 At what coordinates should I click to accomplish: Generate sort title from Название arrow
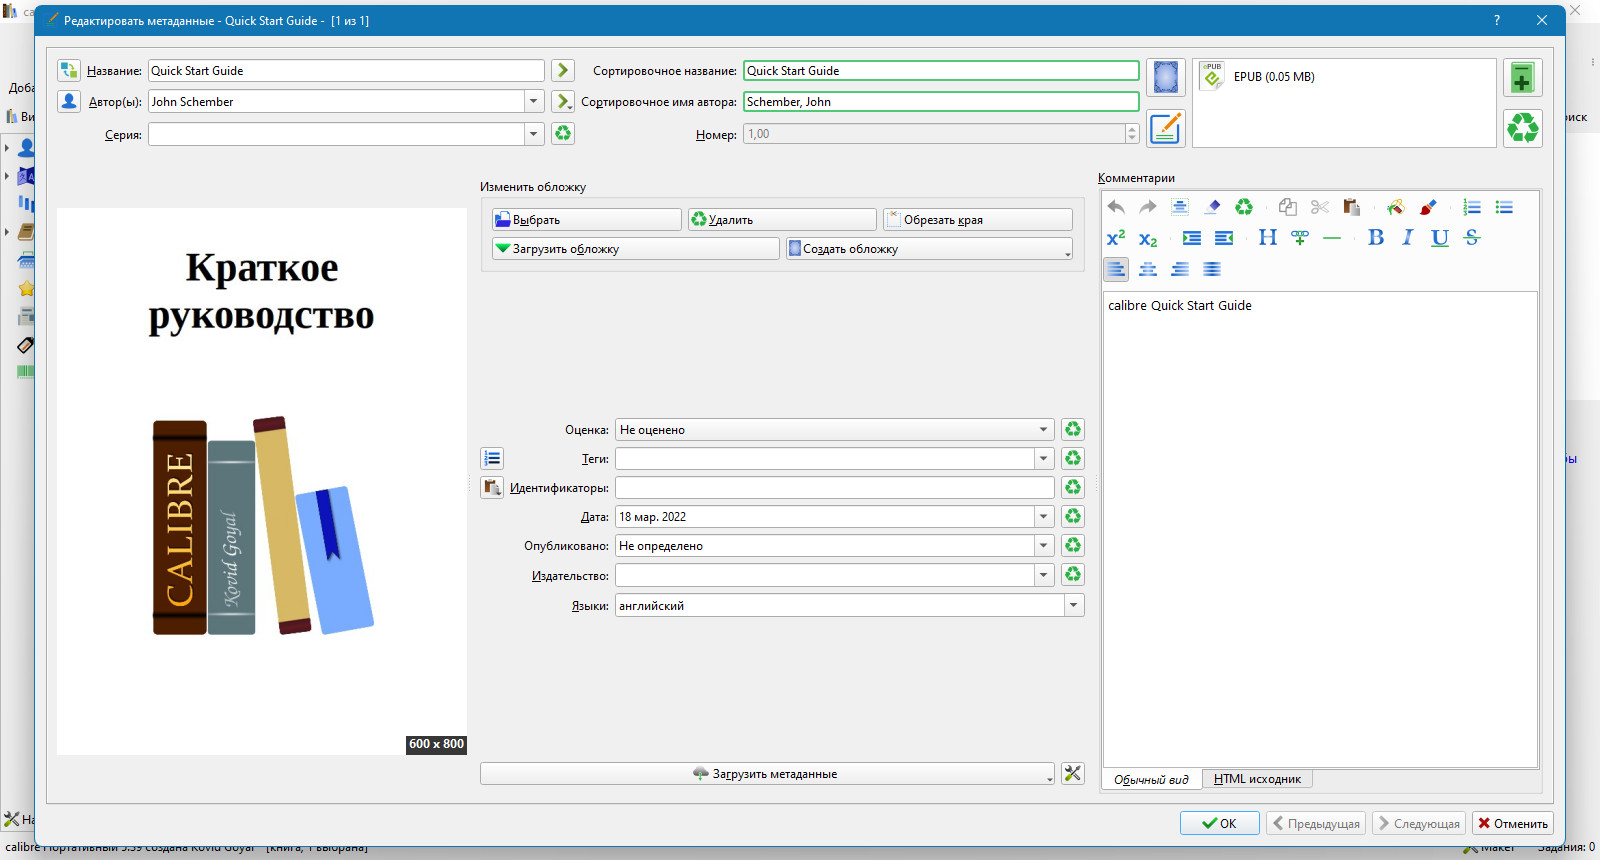click(563, 70)
